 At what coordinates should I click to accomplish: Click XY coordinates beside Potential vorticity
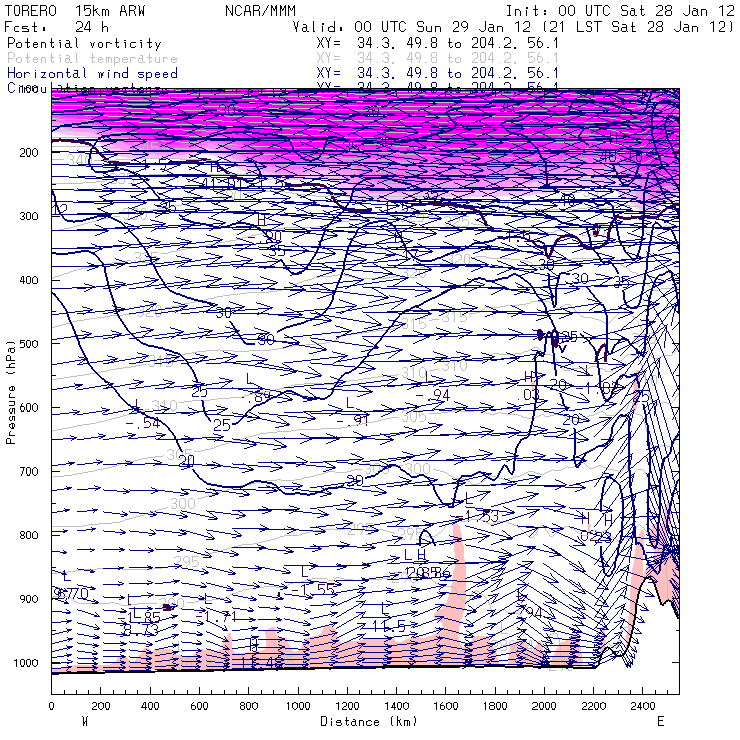[437, 43]
